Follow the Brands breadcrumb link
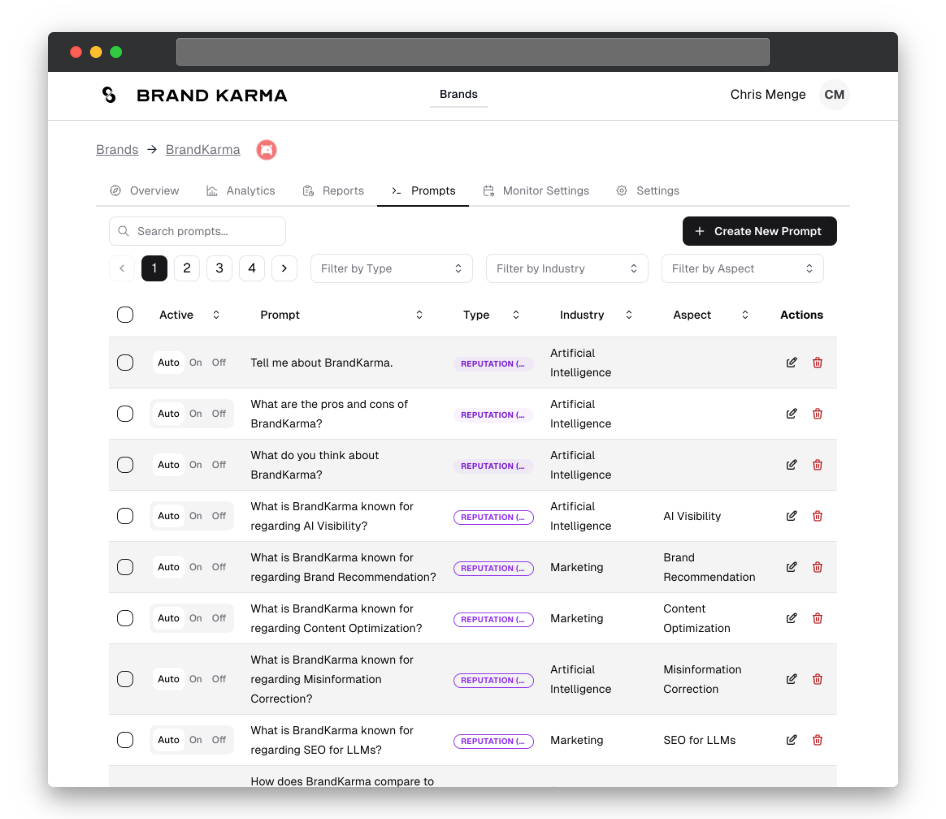Viewport: 946px width, 819px height. (117, 150)
